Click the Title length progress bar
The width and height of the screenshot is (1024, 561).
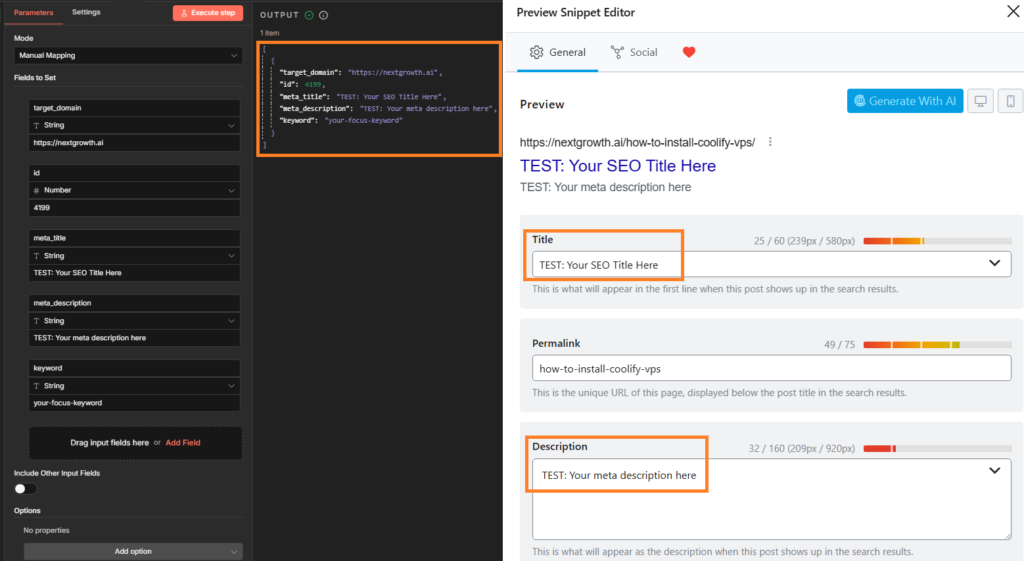[937, 241]
